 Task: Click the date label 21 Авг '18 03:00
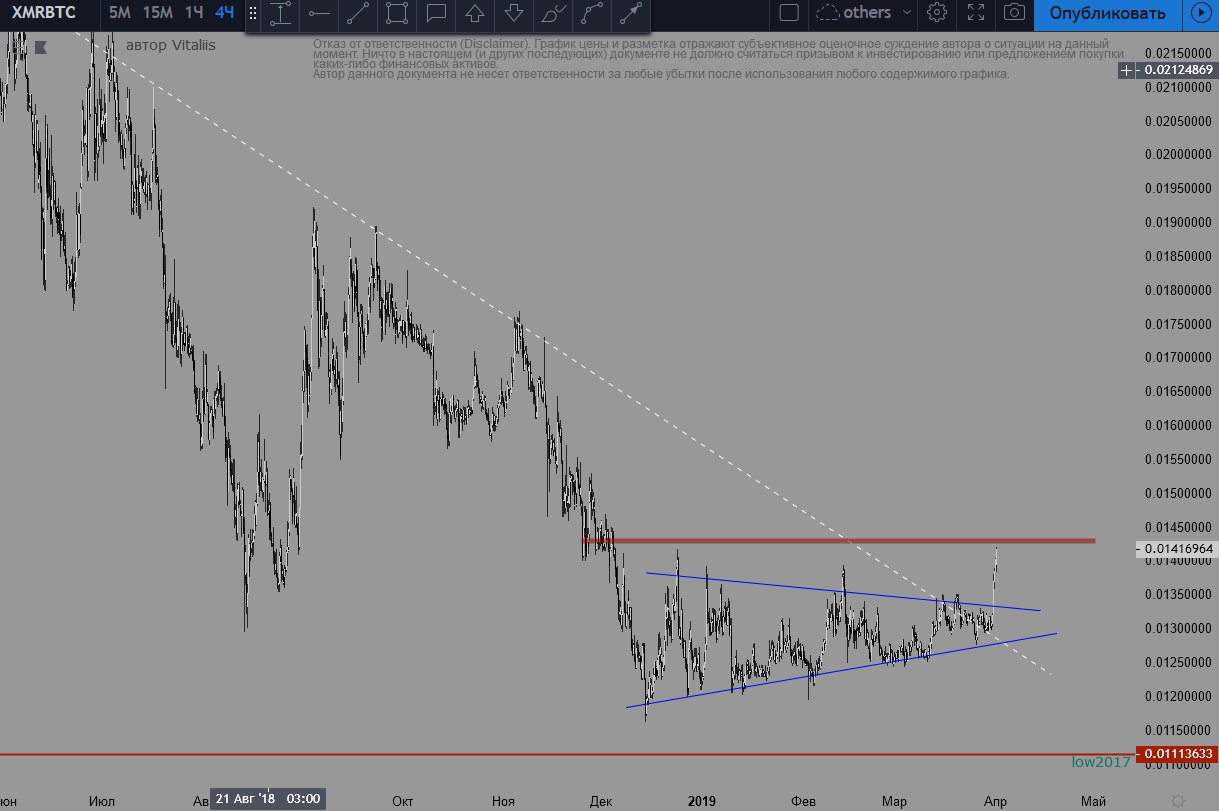(x=269, y=798)
